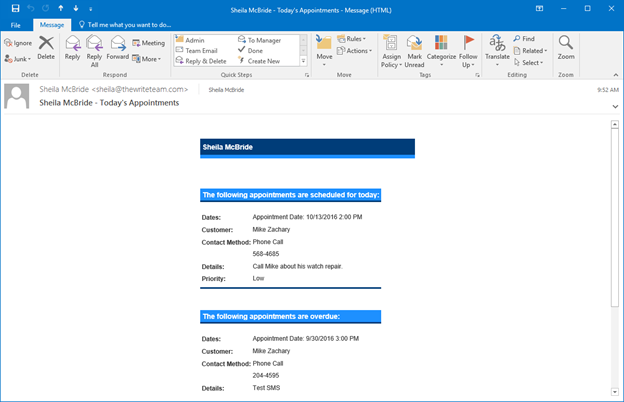Image resolution: width=624 pixels, height=402 pixels.
Task: Click the Reply All icon
Action: click(x=95, y=47)
